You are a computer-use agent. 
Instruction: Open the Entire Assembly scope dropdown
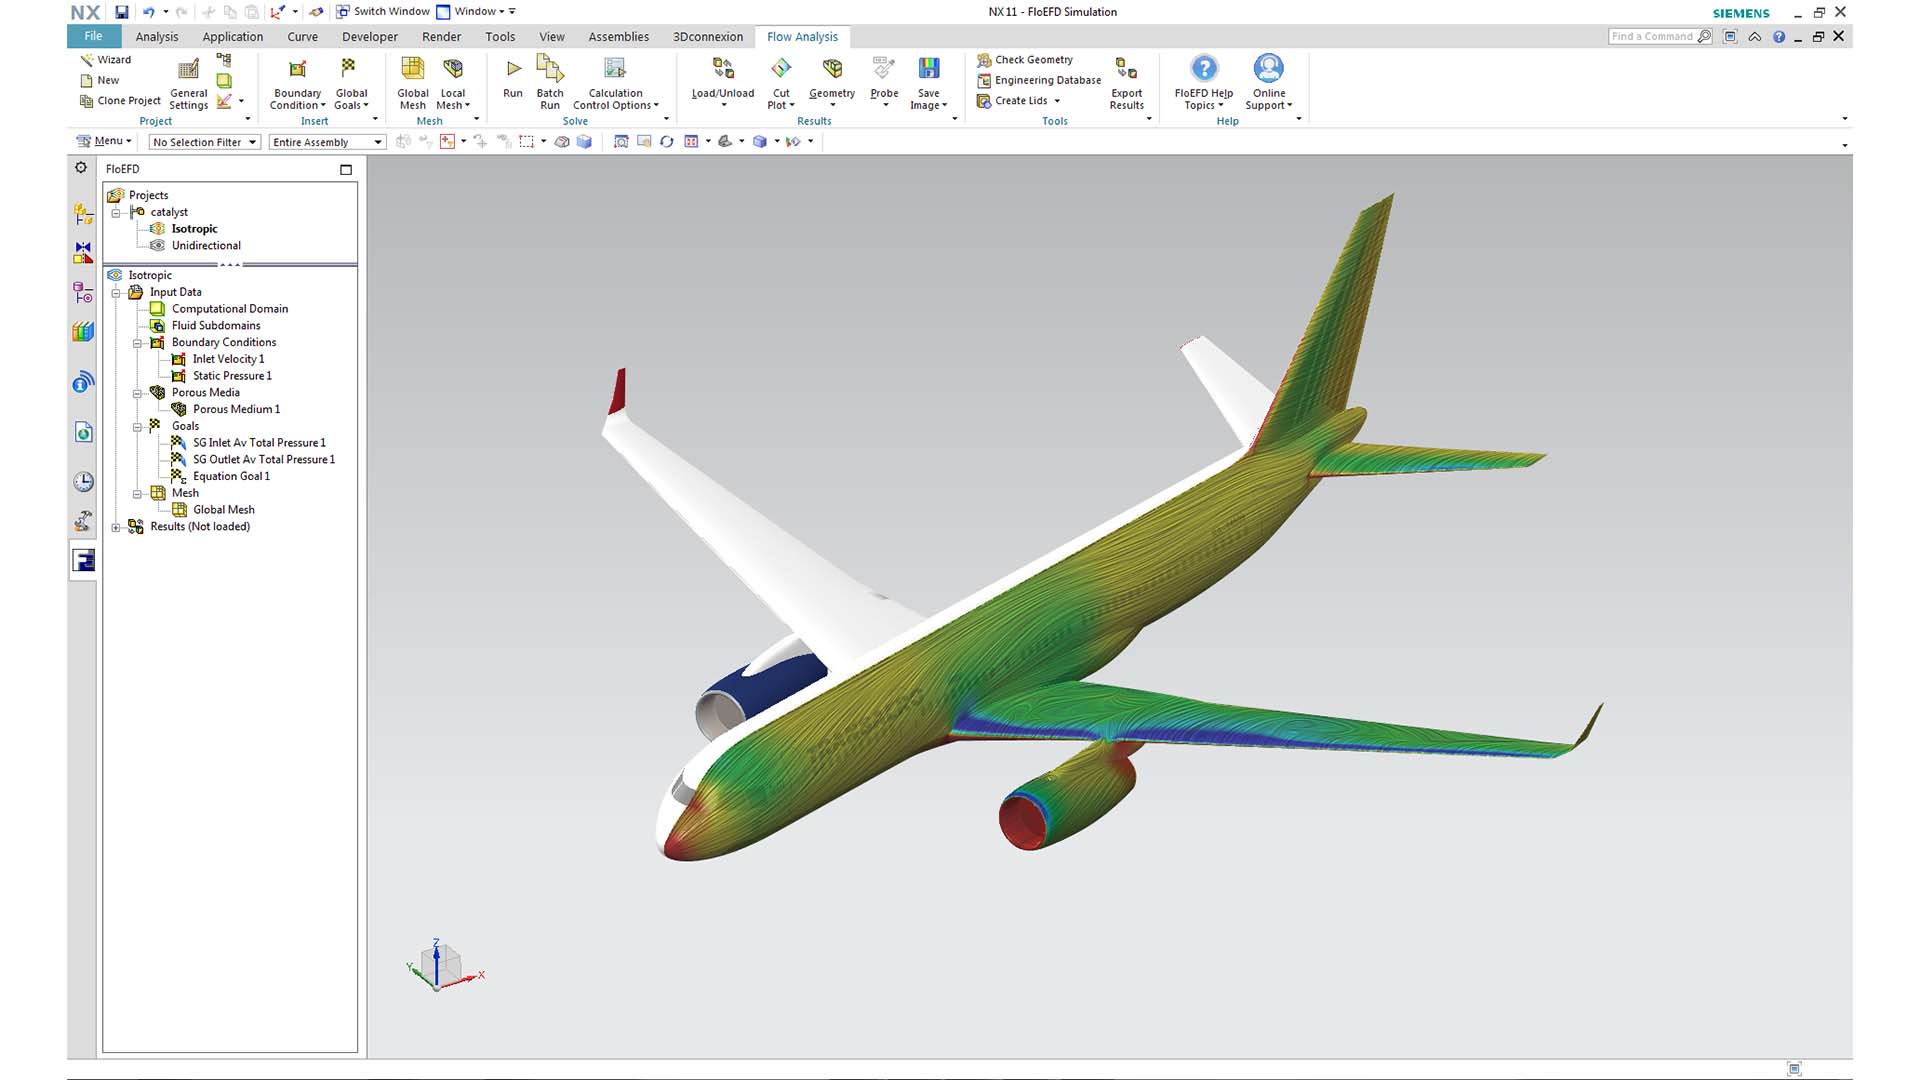(x=376, y=141)
